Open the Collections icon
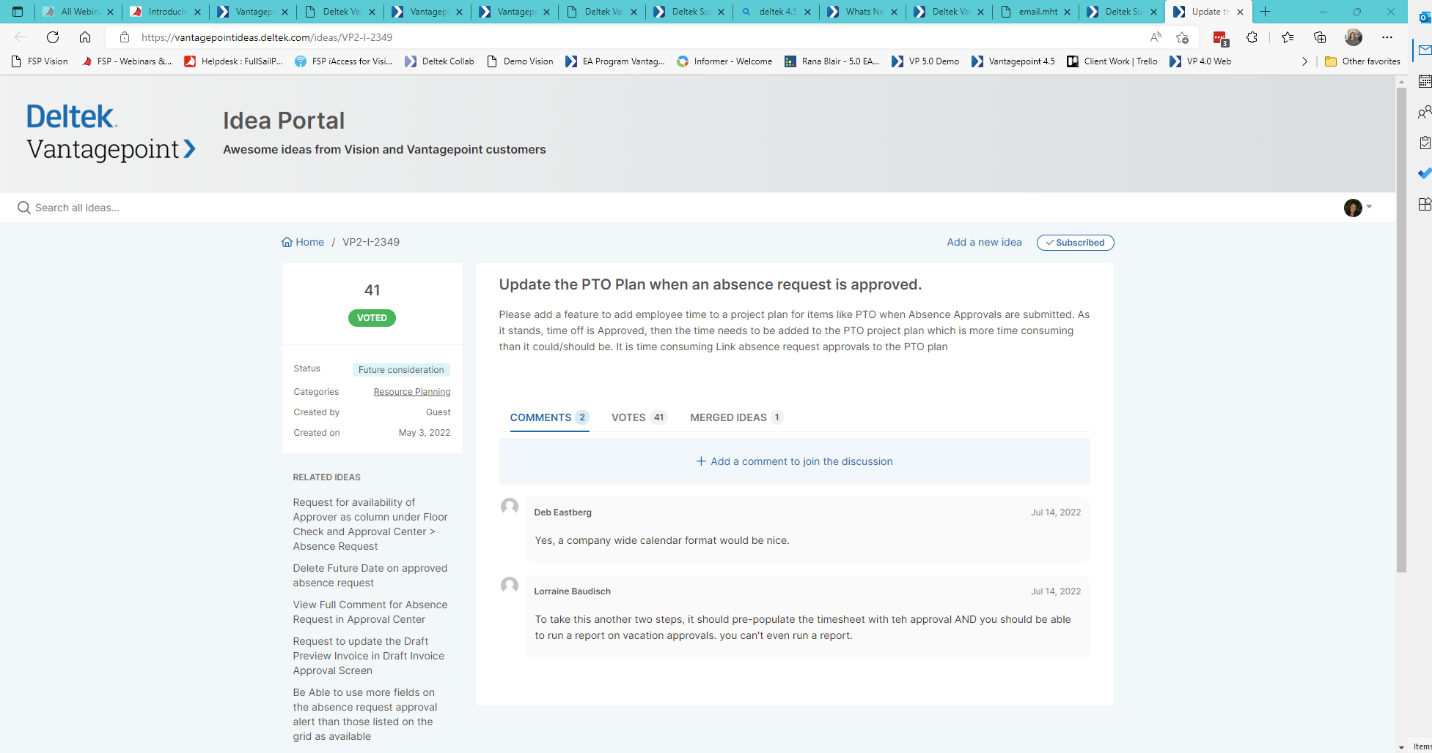Screen dimensions: 1432x753 pyautogui.click(x=1320, y=37)
